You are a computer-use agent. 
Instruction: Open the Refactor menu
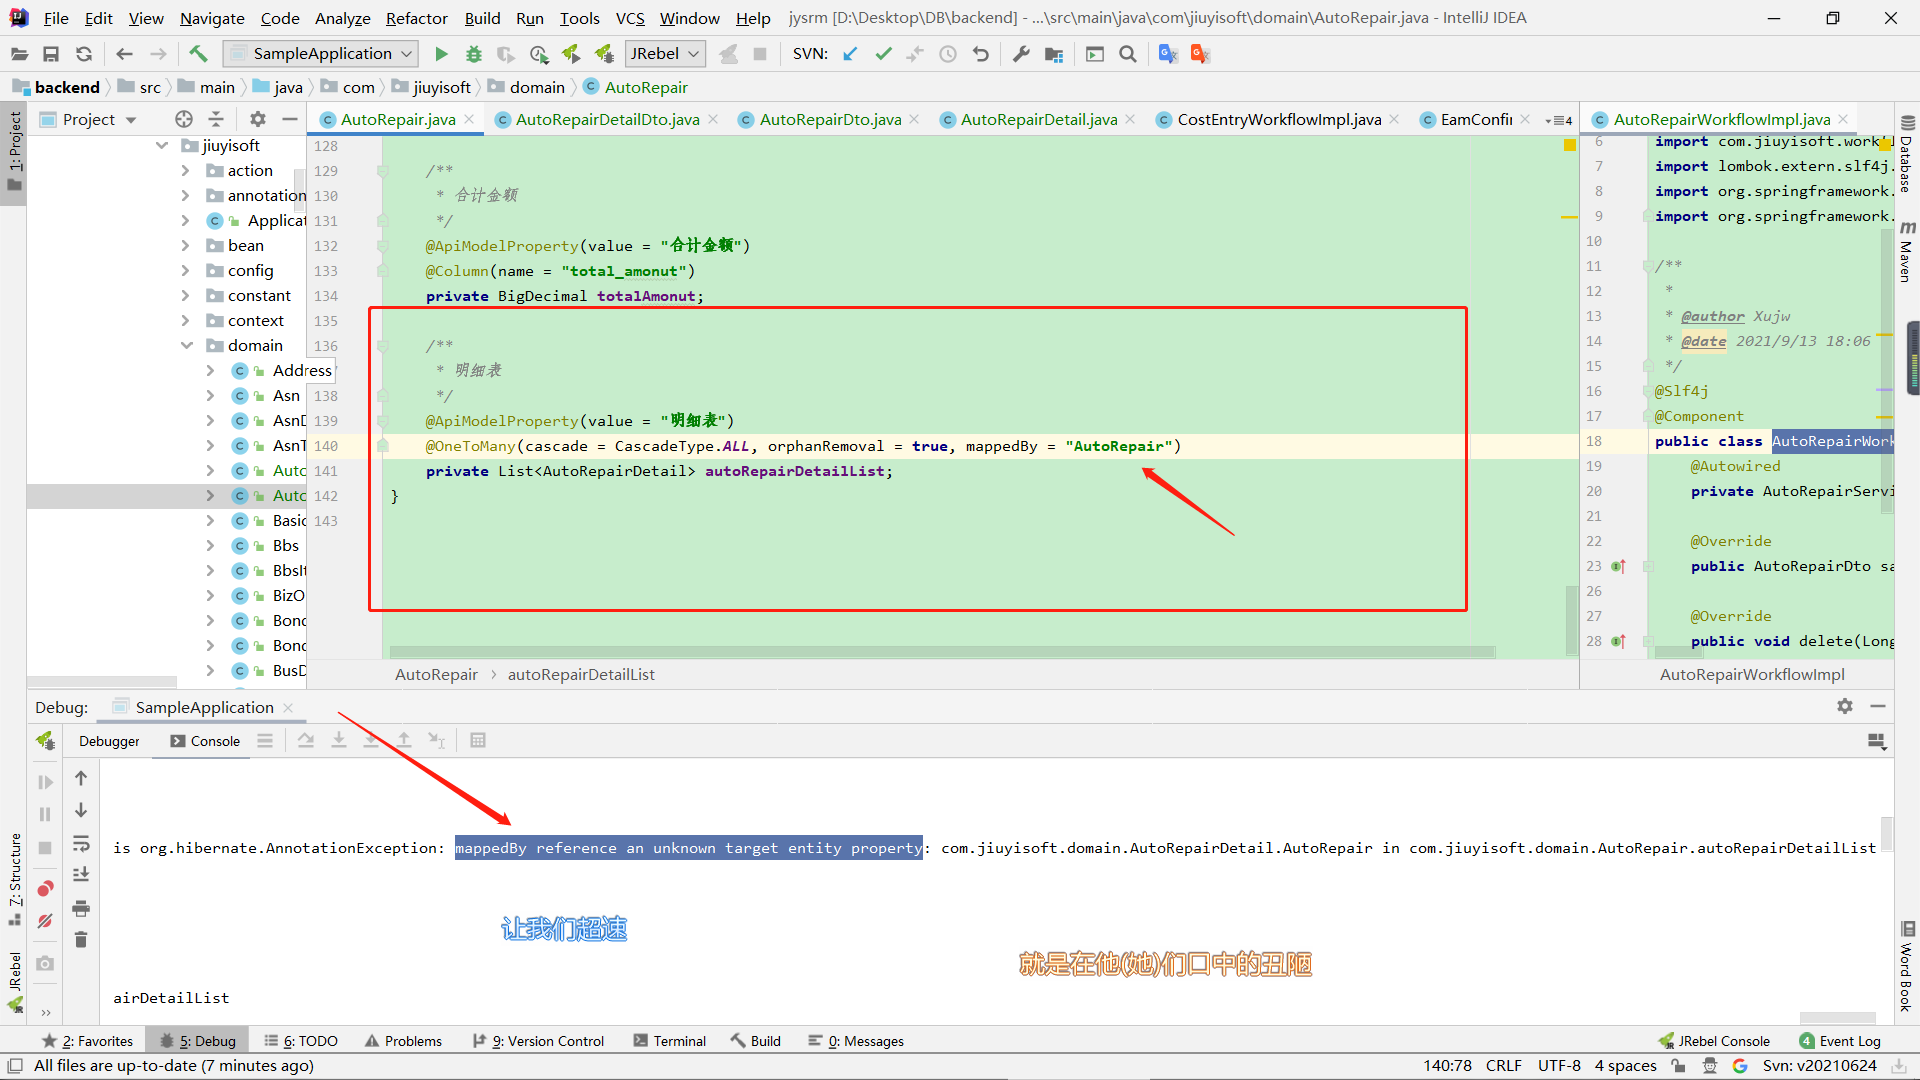click(x=416, y=18)
